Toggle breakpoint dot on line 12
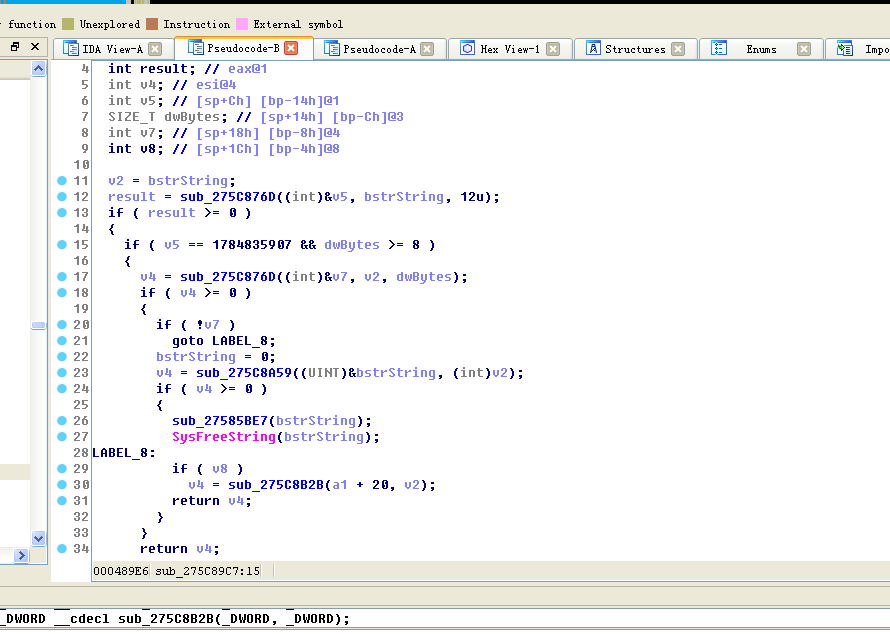The image size is (890, 634). pyautogui.click(x=62, y=196)
